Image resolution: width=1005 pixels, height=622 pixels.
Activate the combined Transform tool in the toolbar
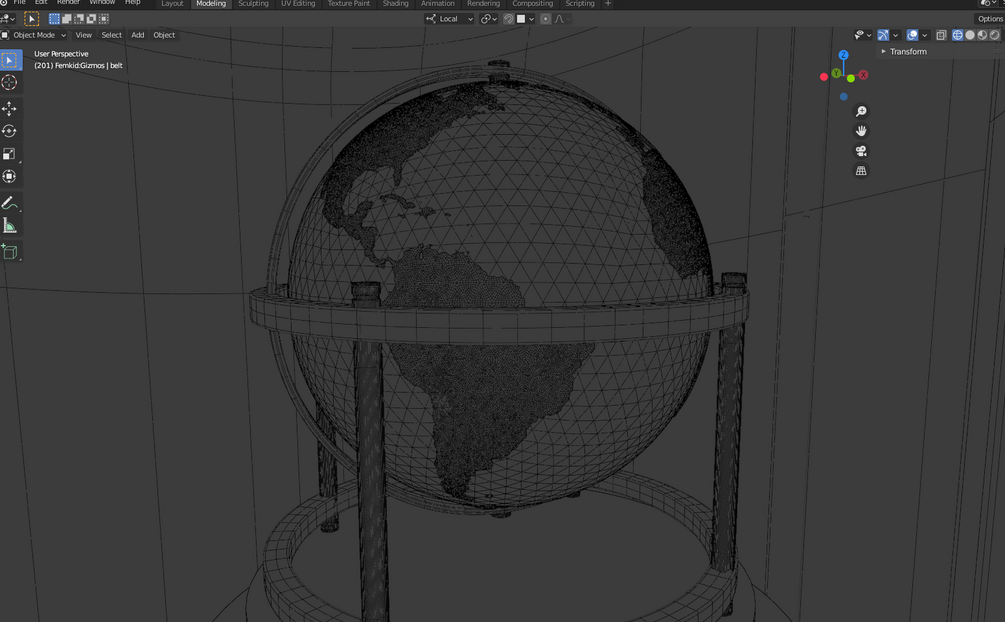[10, 176]
